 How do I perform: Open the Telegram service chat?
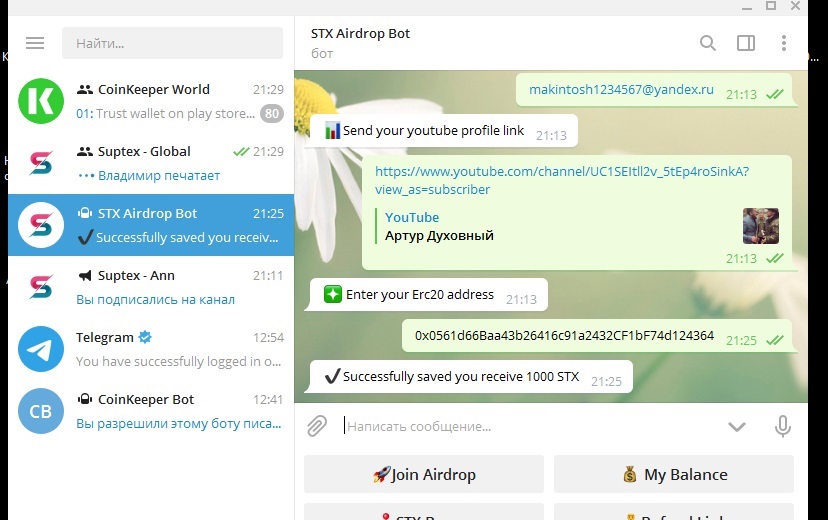pyautogui.click(x=151, y=349)
